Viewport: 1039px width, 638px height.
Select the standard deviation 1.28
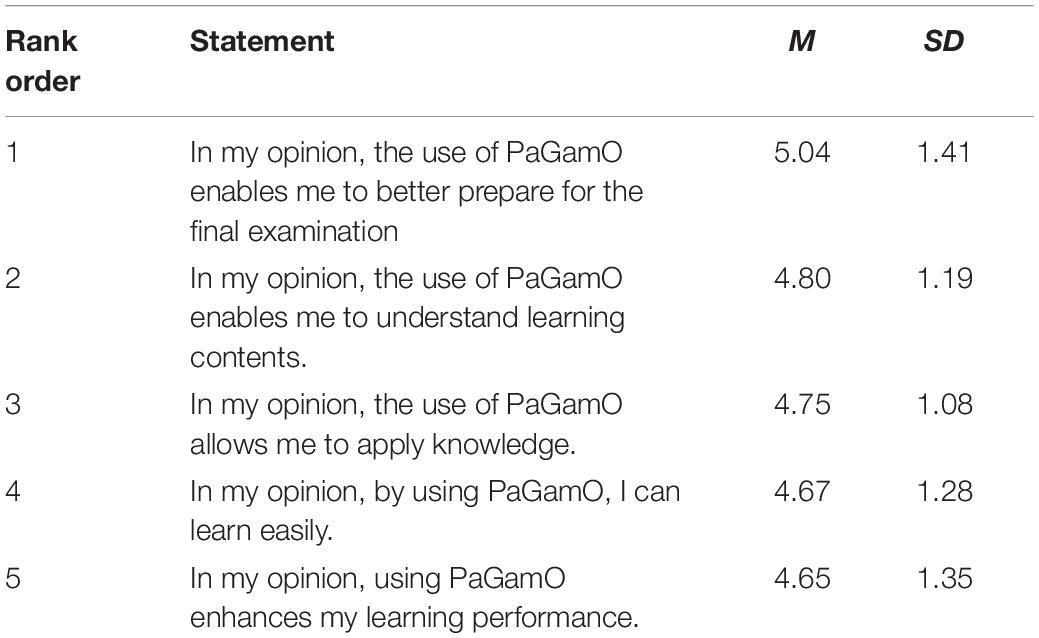tap(945, 492)
